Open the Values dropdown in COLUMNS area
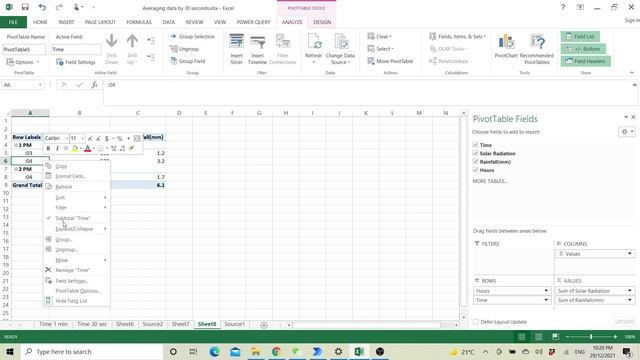640x360 pixels. coord(630,254)
